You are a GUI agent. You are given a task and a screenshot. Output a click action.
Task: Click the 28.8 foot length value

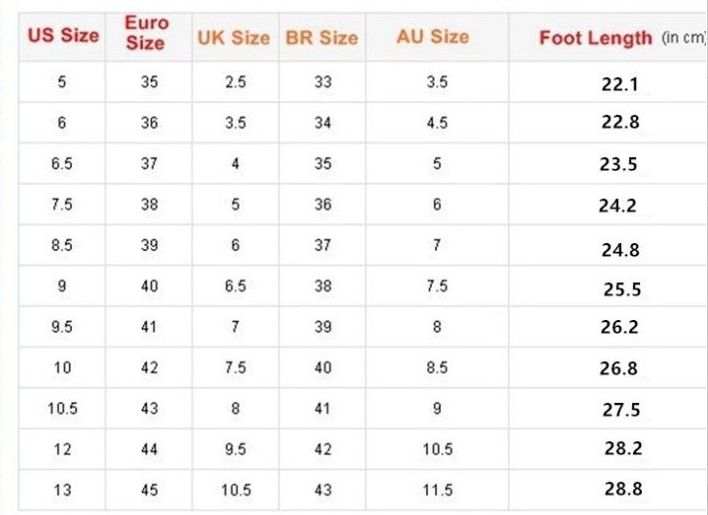(623, 489)
